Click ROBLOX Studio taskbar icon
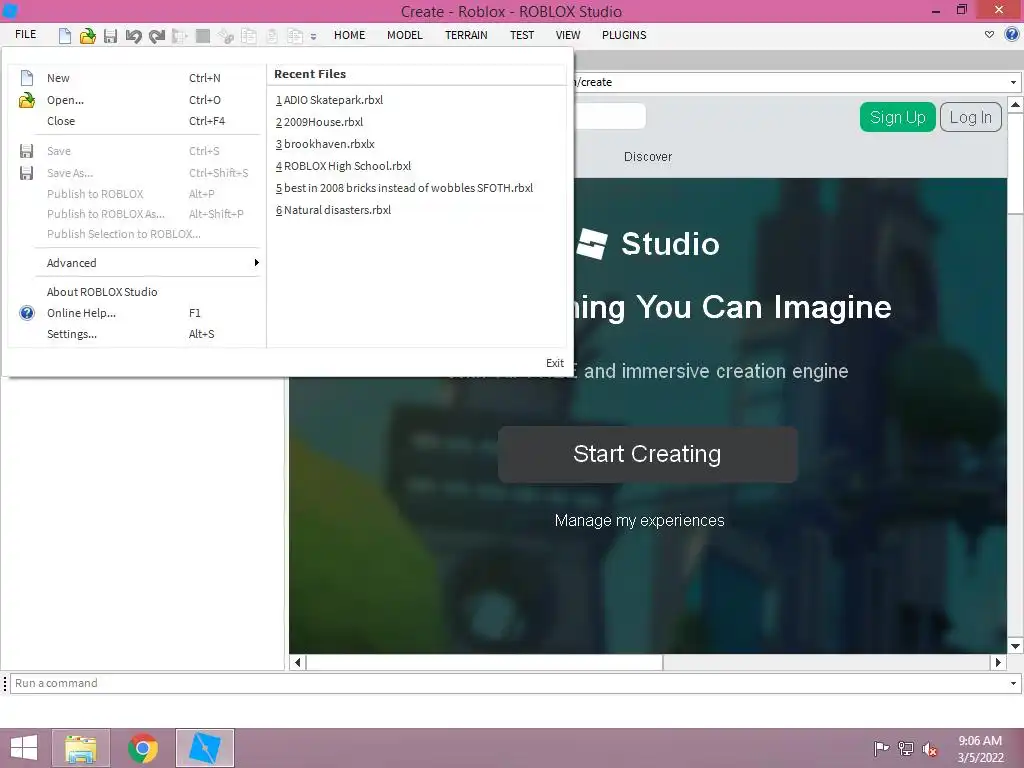The width and height of the screenshot is (1024, 768). 204,748
